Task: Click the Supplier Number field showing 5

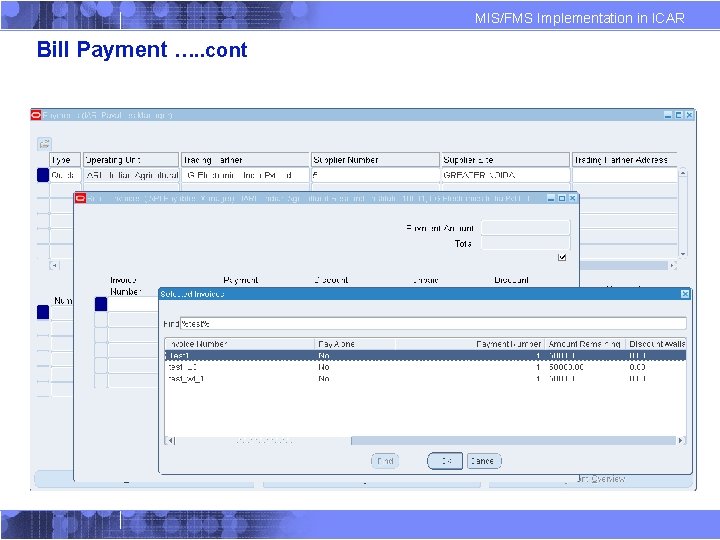Action: click(x=375, y=175)
